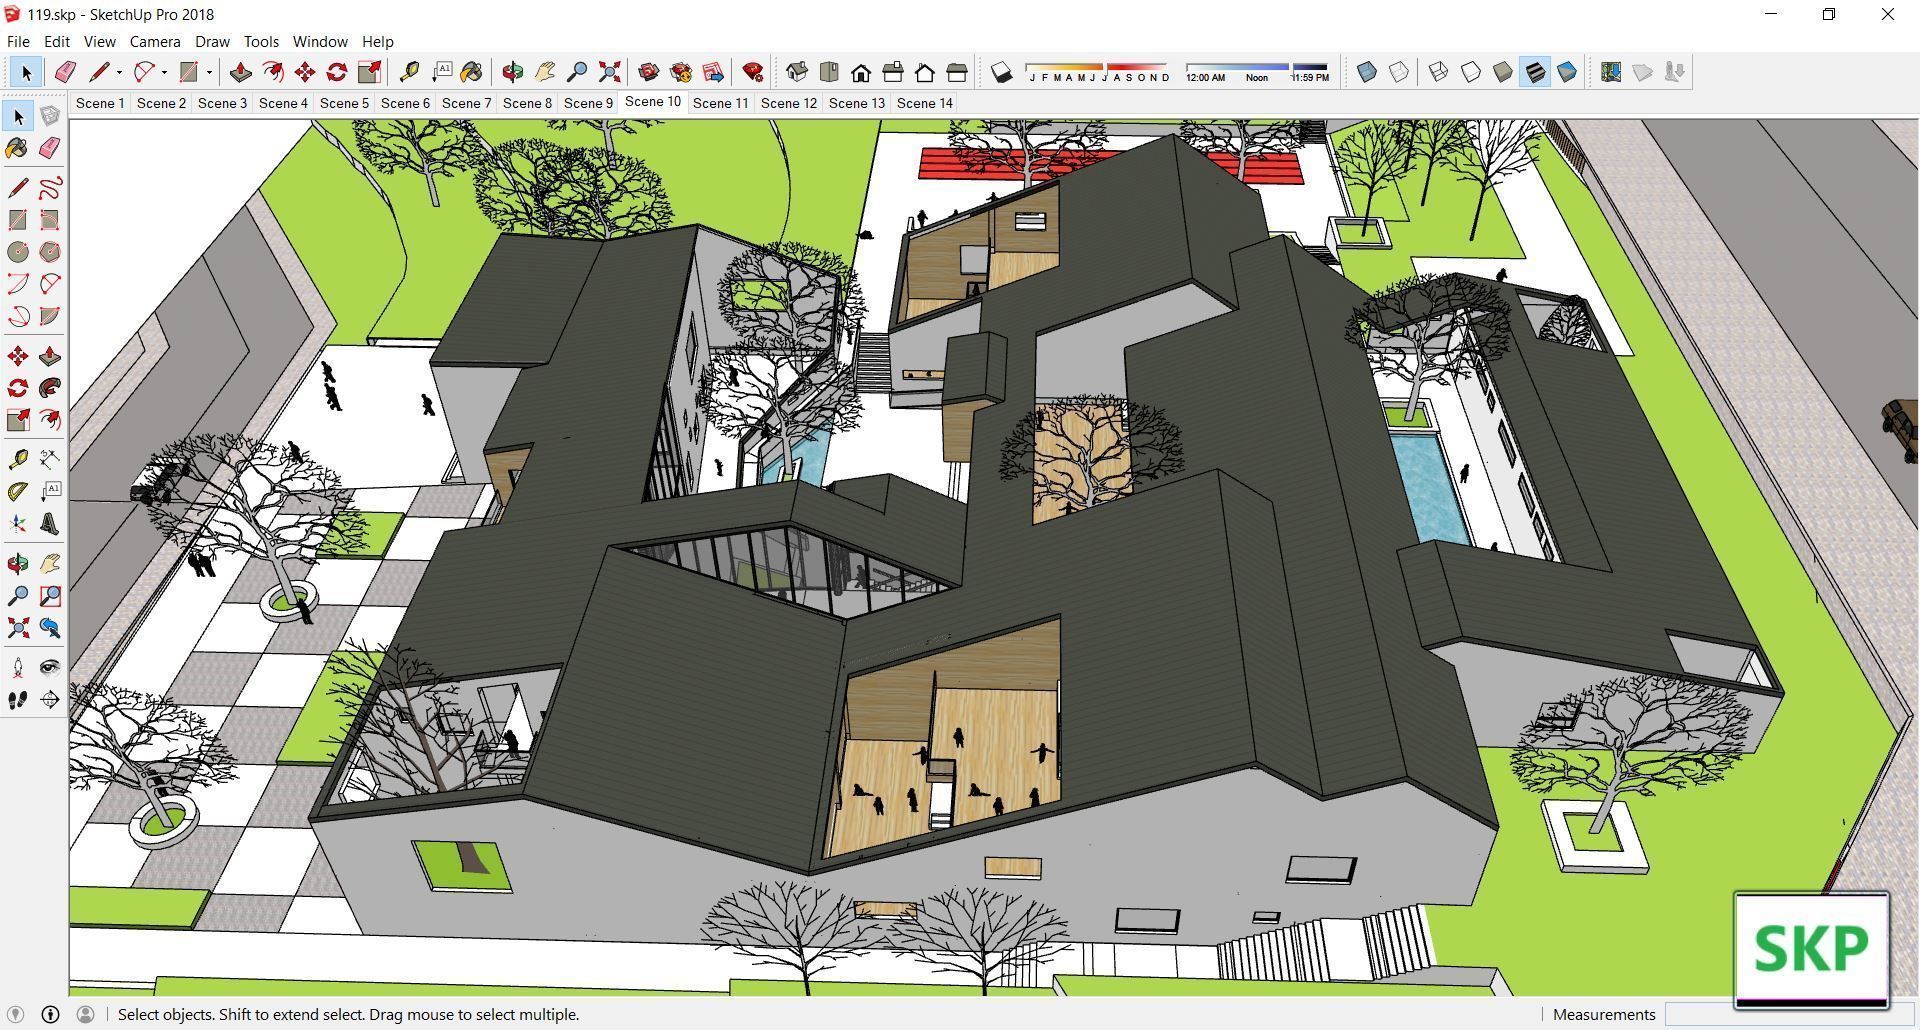Image resolution: width=1920 pixels, height=1030 pixels.
Task: Toggle X-Ray face style
Action: [x=1367, y=72]
